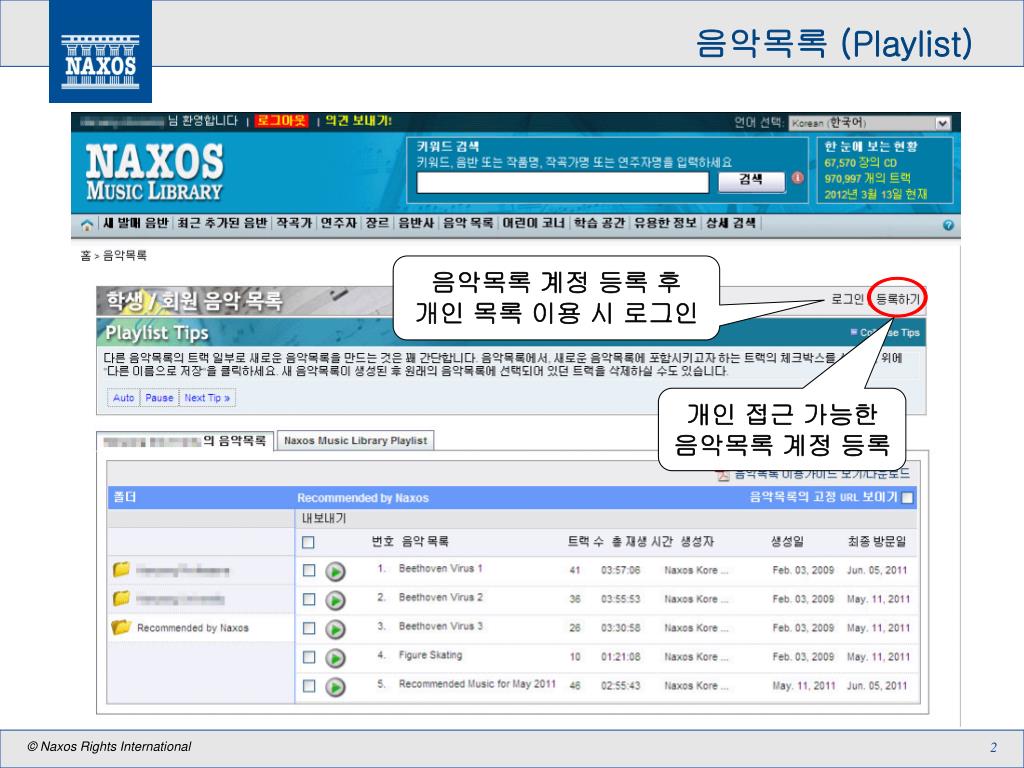
Task: Open the 연주자 menu
Action: 338,223
